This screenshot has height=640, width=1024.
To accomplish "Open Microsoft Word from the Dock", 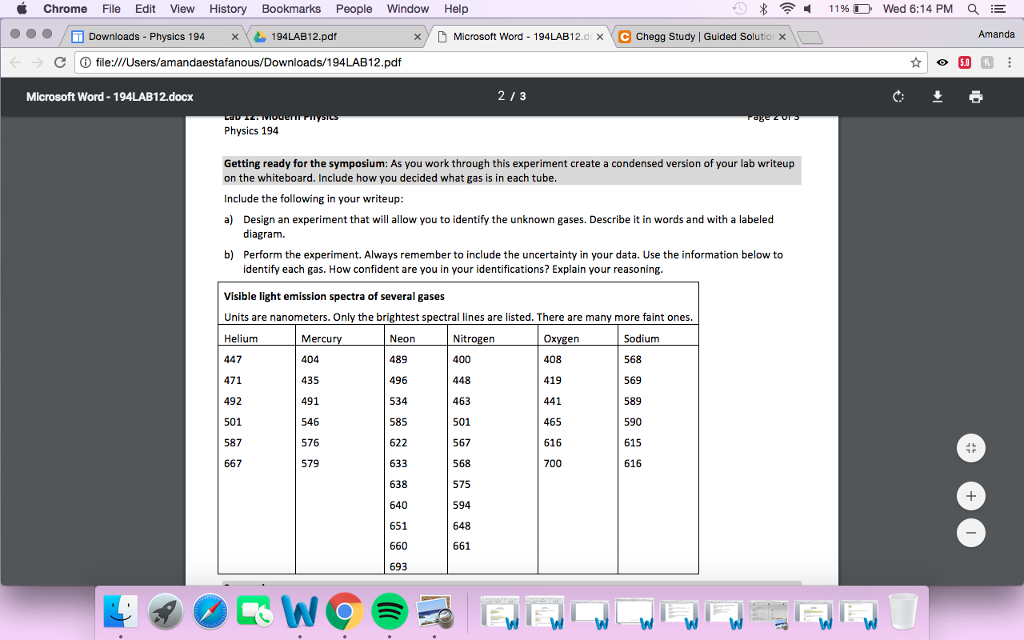I will tap(300, 612).
